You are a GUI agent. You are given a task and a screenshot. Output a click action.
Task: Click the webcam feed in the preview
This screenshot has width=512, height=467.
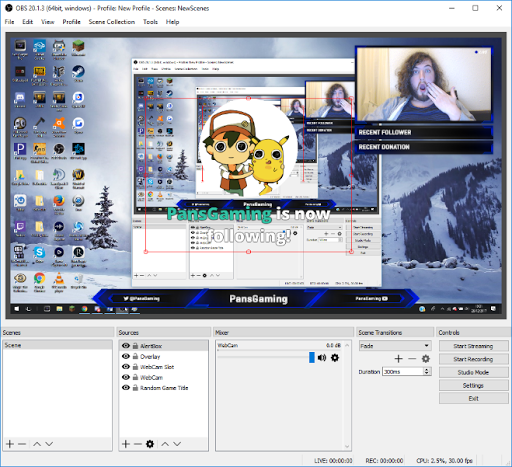(x=423, y=84)
